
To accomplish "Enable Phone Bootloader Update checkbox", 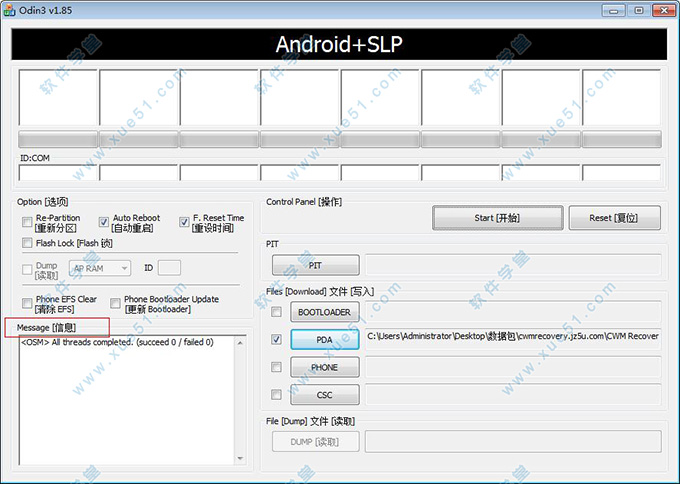I will 116,302.
